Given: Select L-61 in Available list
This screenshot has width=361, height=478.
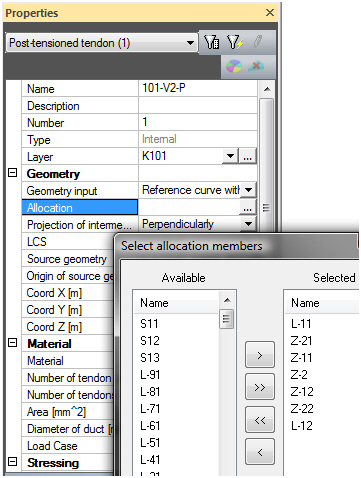Looking at the screenshot, I should [150, 426].
